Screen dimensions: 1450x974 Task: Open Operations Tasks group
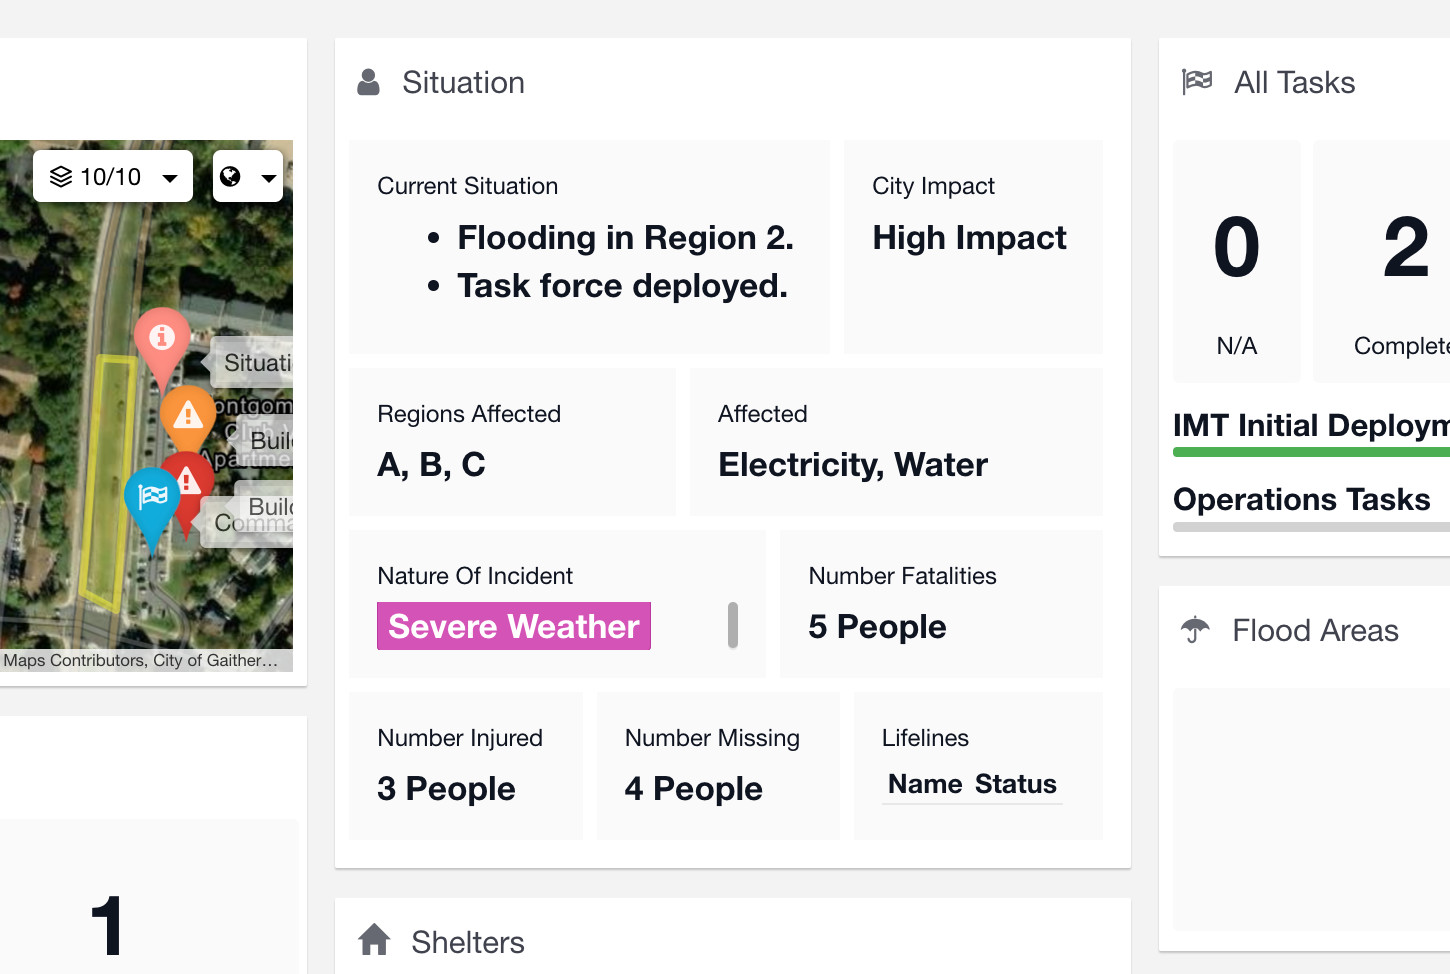[x=1302, y=499]
